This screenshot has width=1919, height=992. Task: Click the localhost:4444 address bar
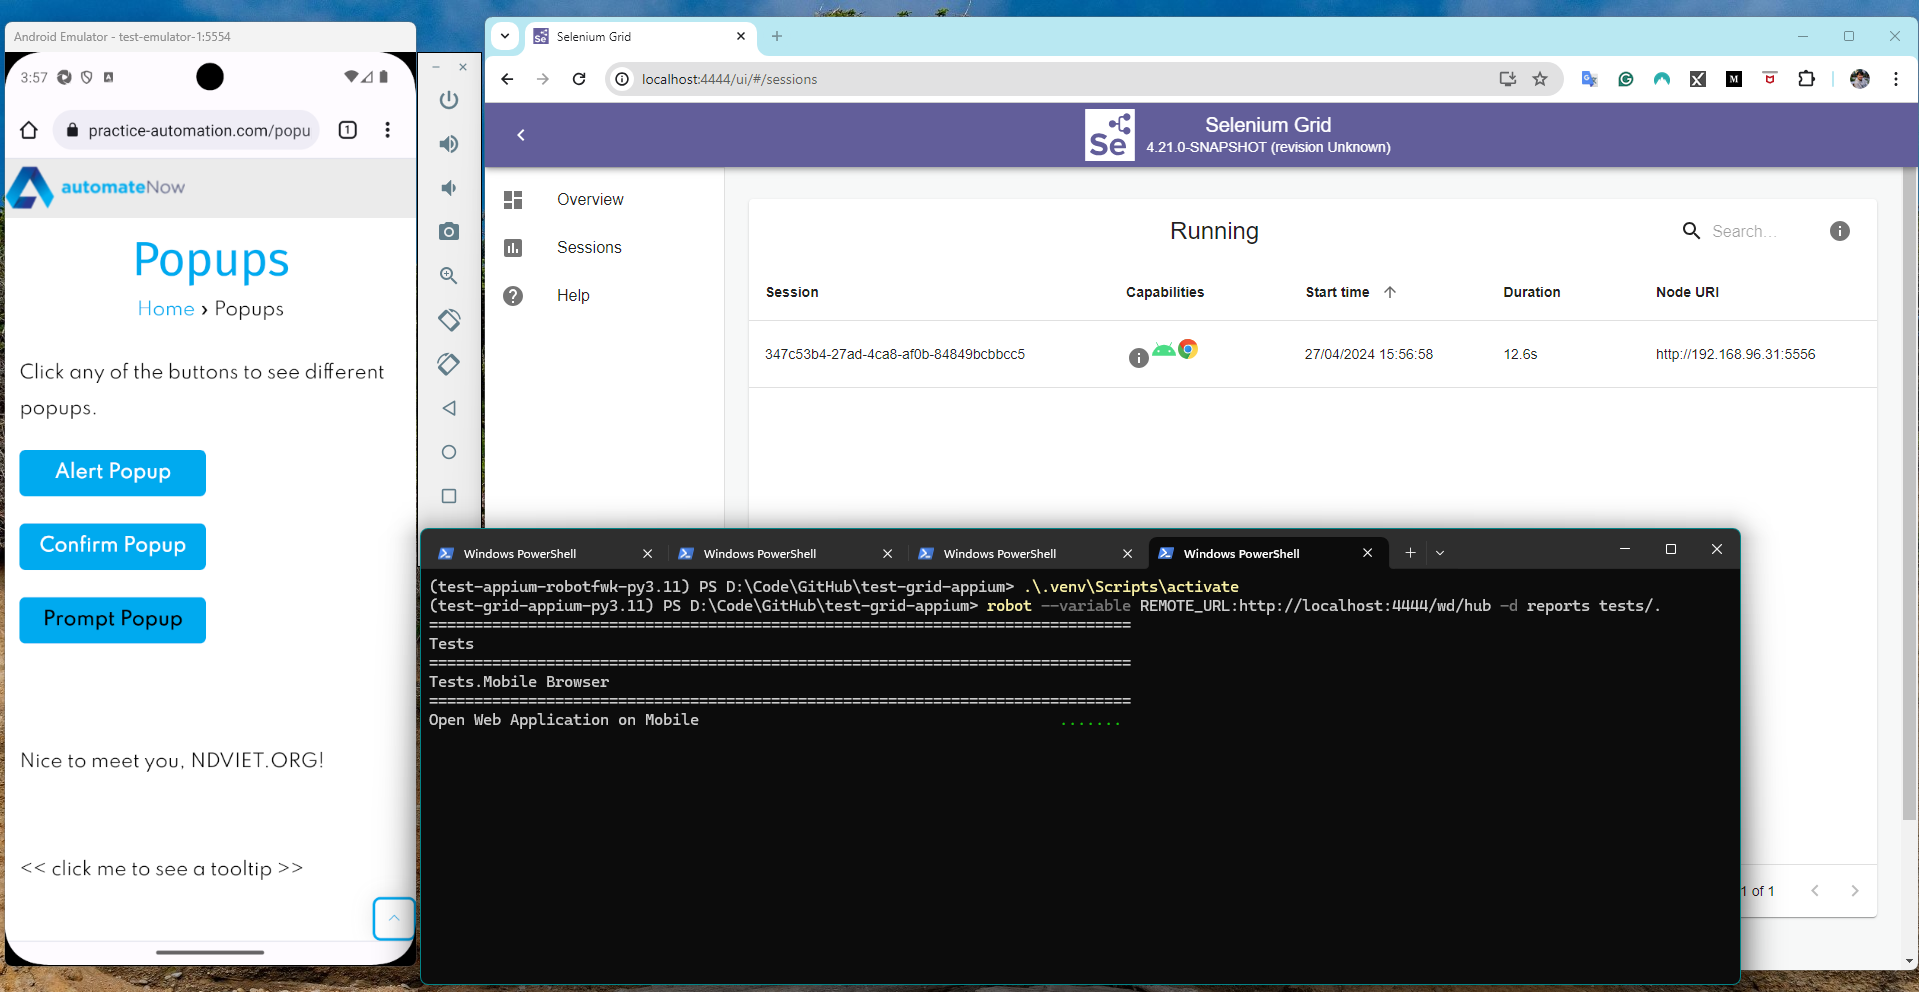pyautogui.click(x=1050, y=79)
